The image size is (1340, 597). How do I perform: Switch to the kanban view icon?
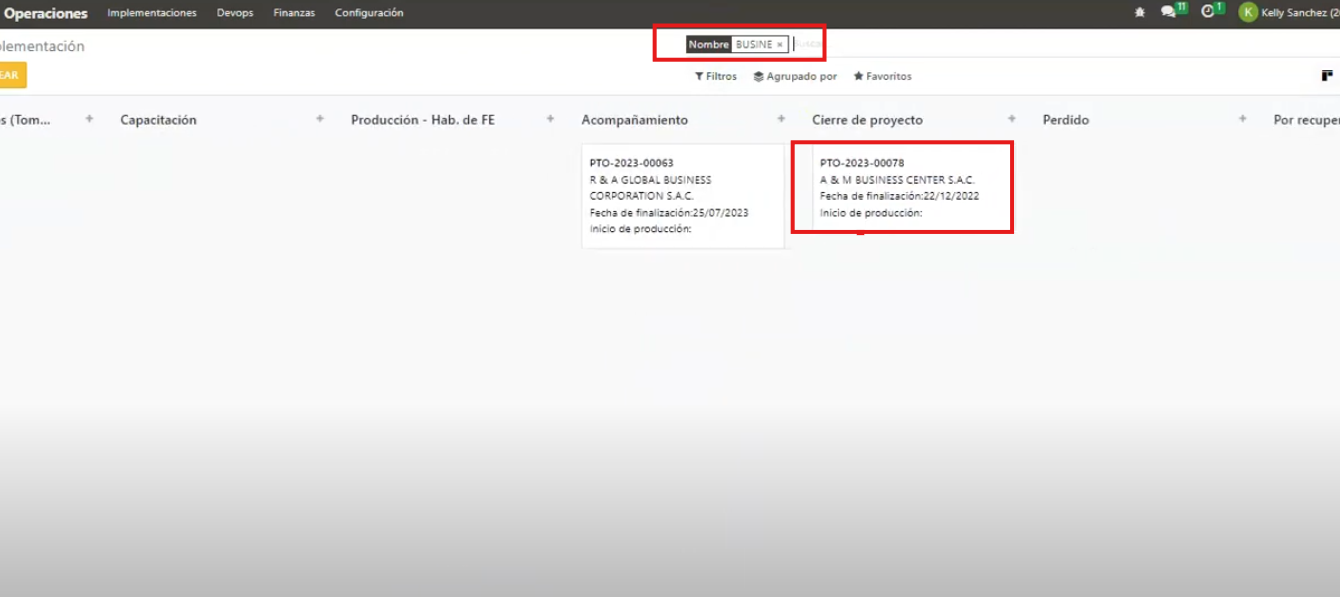point(1327,76)
